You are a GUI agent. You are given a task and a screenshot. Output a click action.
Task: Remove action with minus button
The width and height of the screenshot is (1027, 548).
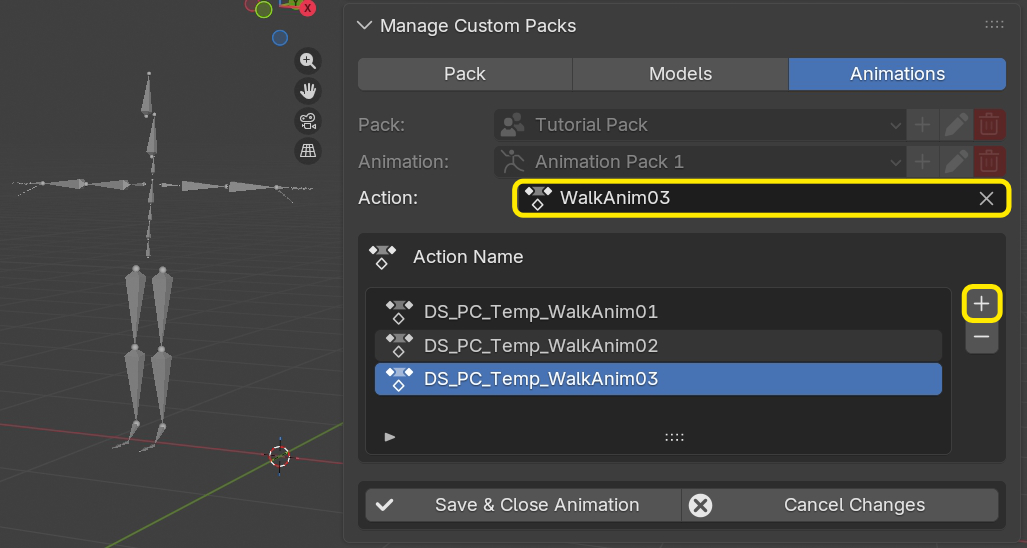[x=982, y=338]
